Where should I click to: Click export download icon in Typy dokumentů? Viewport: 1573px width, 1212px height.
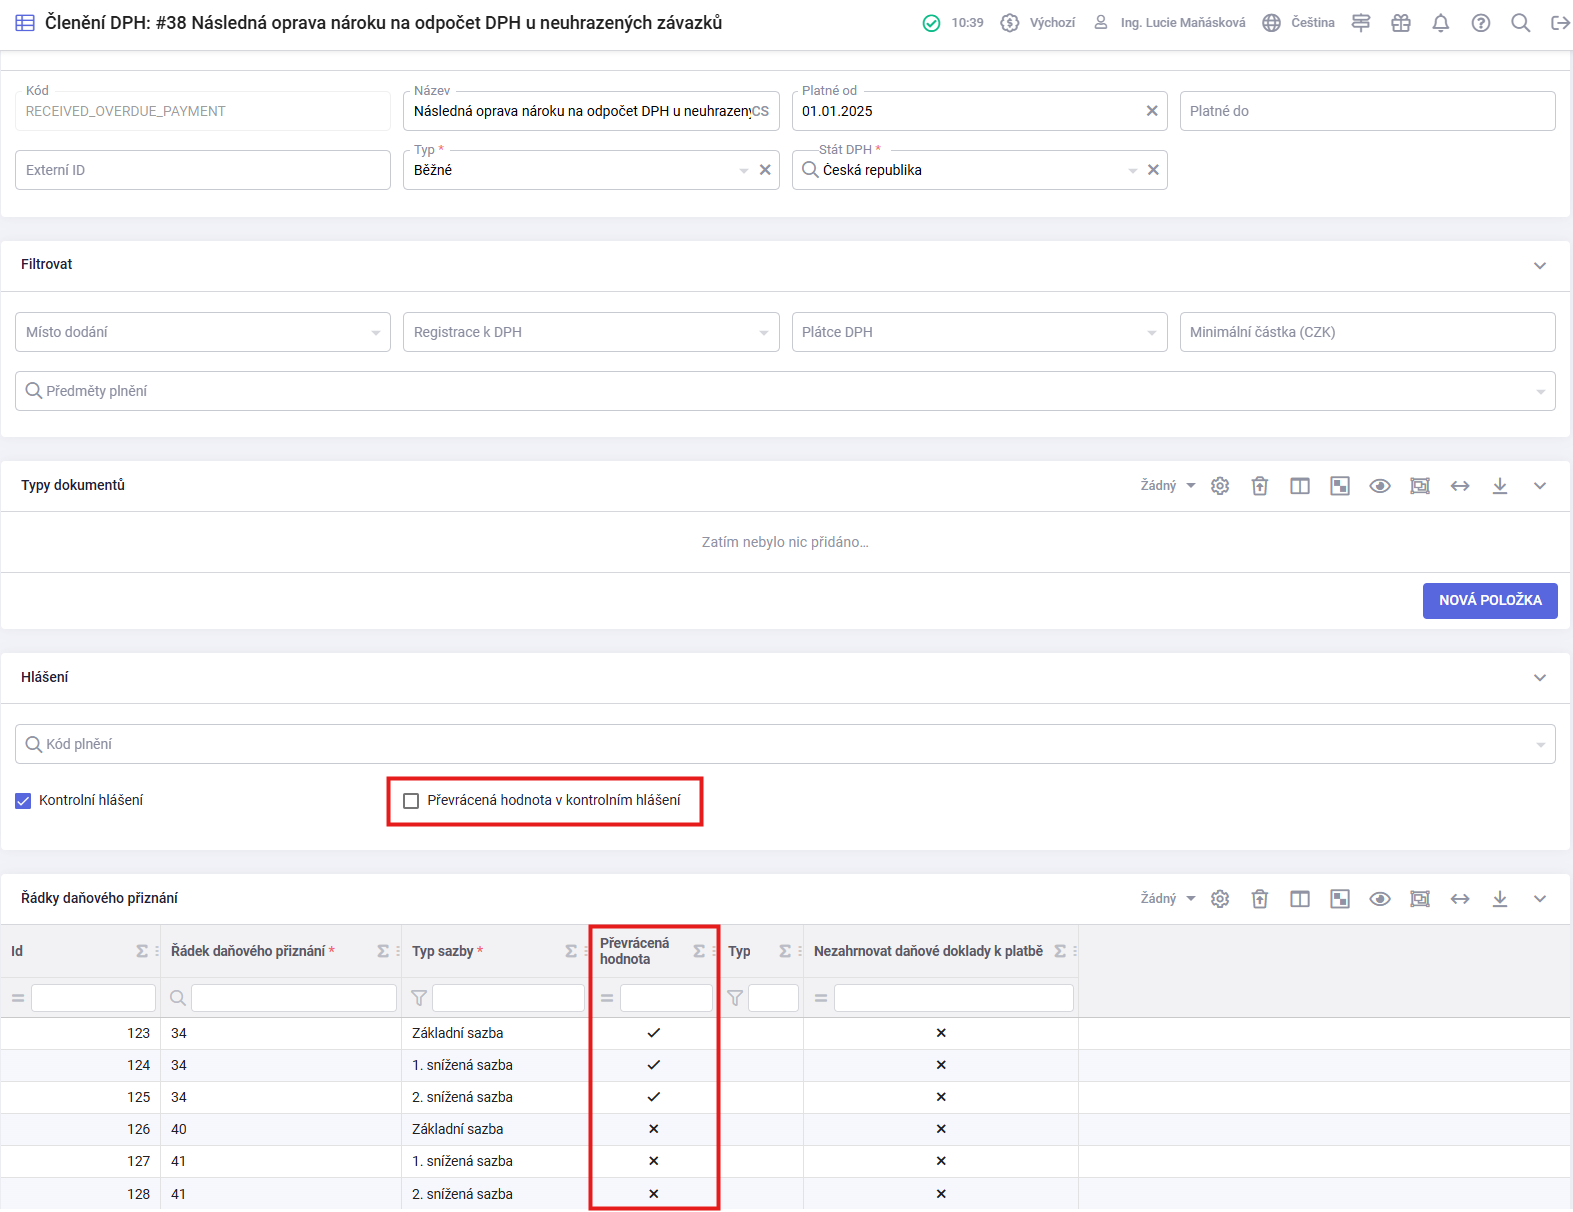click(x=1500, y=486)
